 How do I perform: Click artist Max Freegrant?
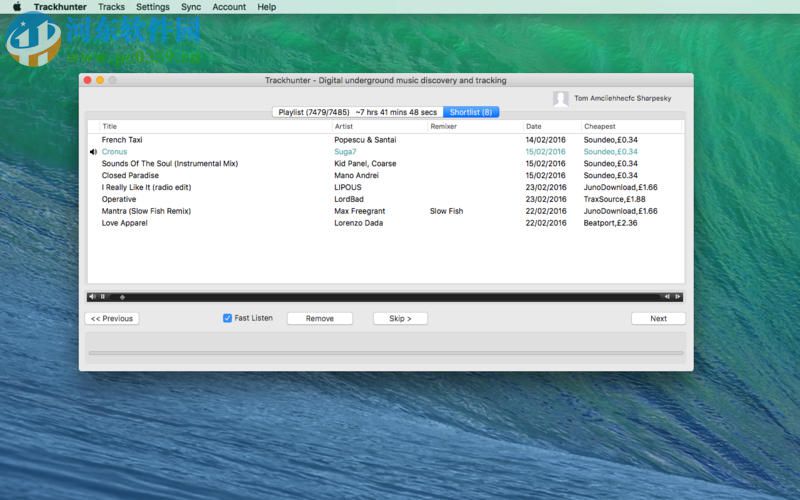(359, 211)
